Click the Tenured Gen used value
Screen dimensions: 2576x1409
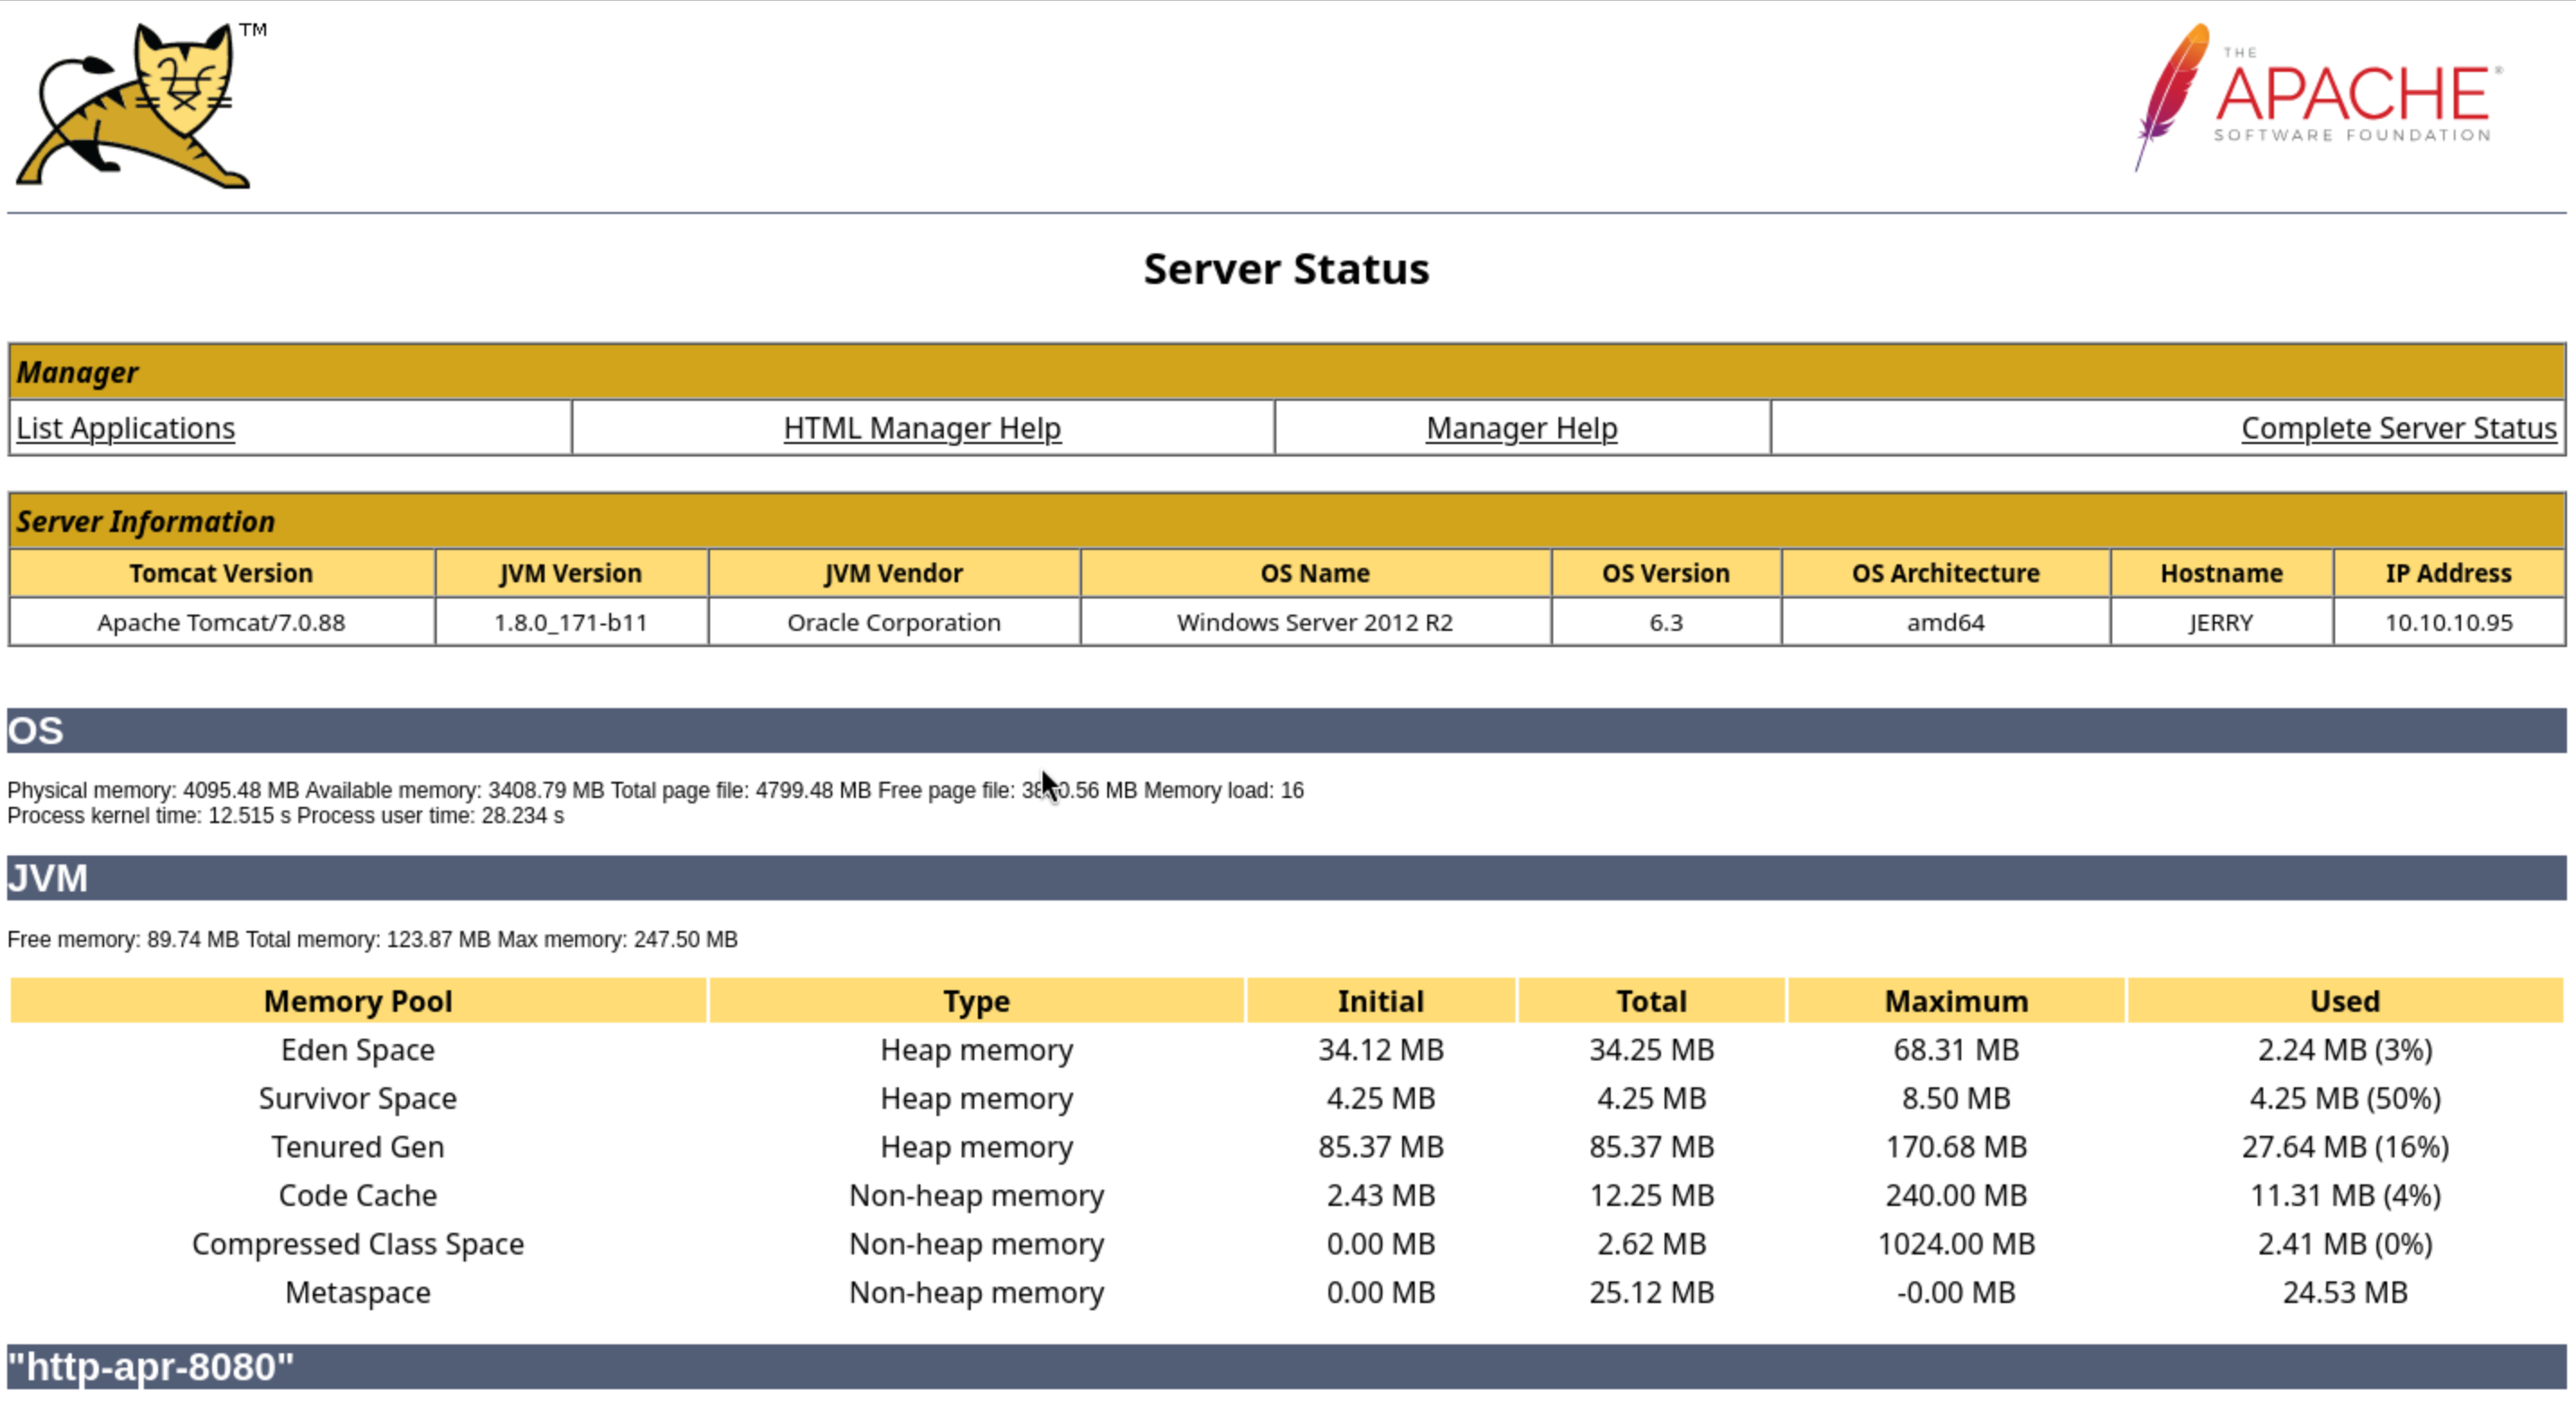click(x=2344, y=1147)
